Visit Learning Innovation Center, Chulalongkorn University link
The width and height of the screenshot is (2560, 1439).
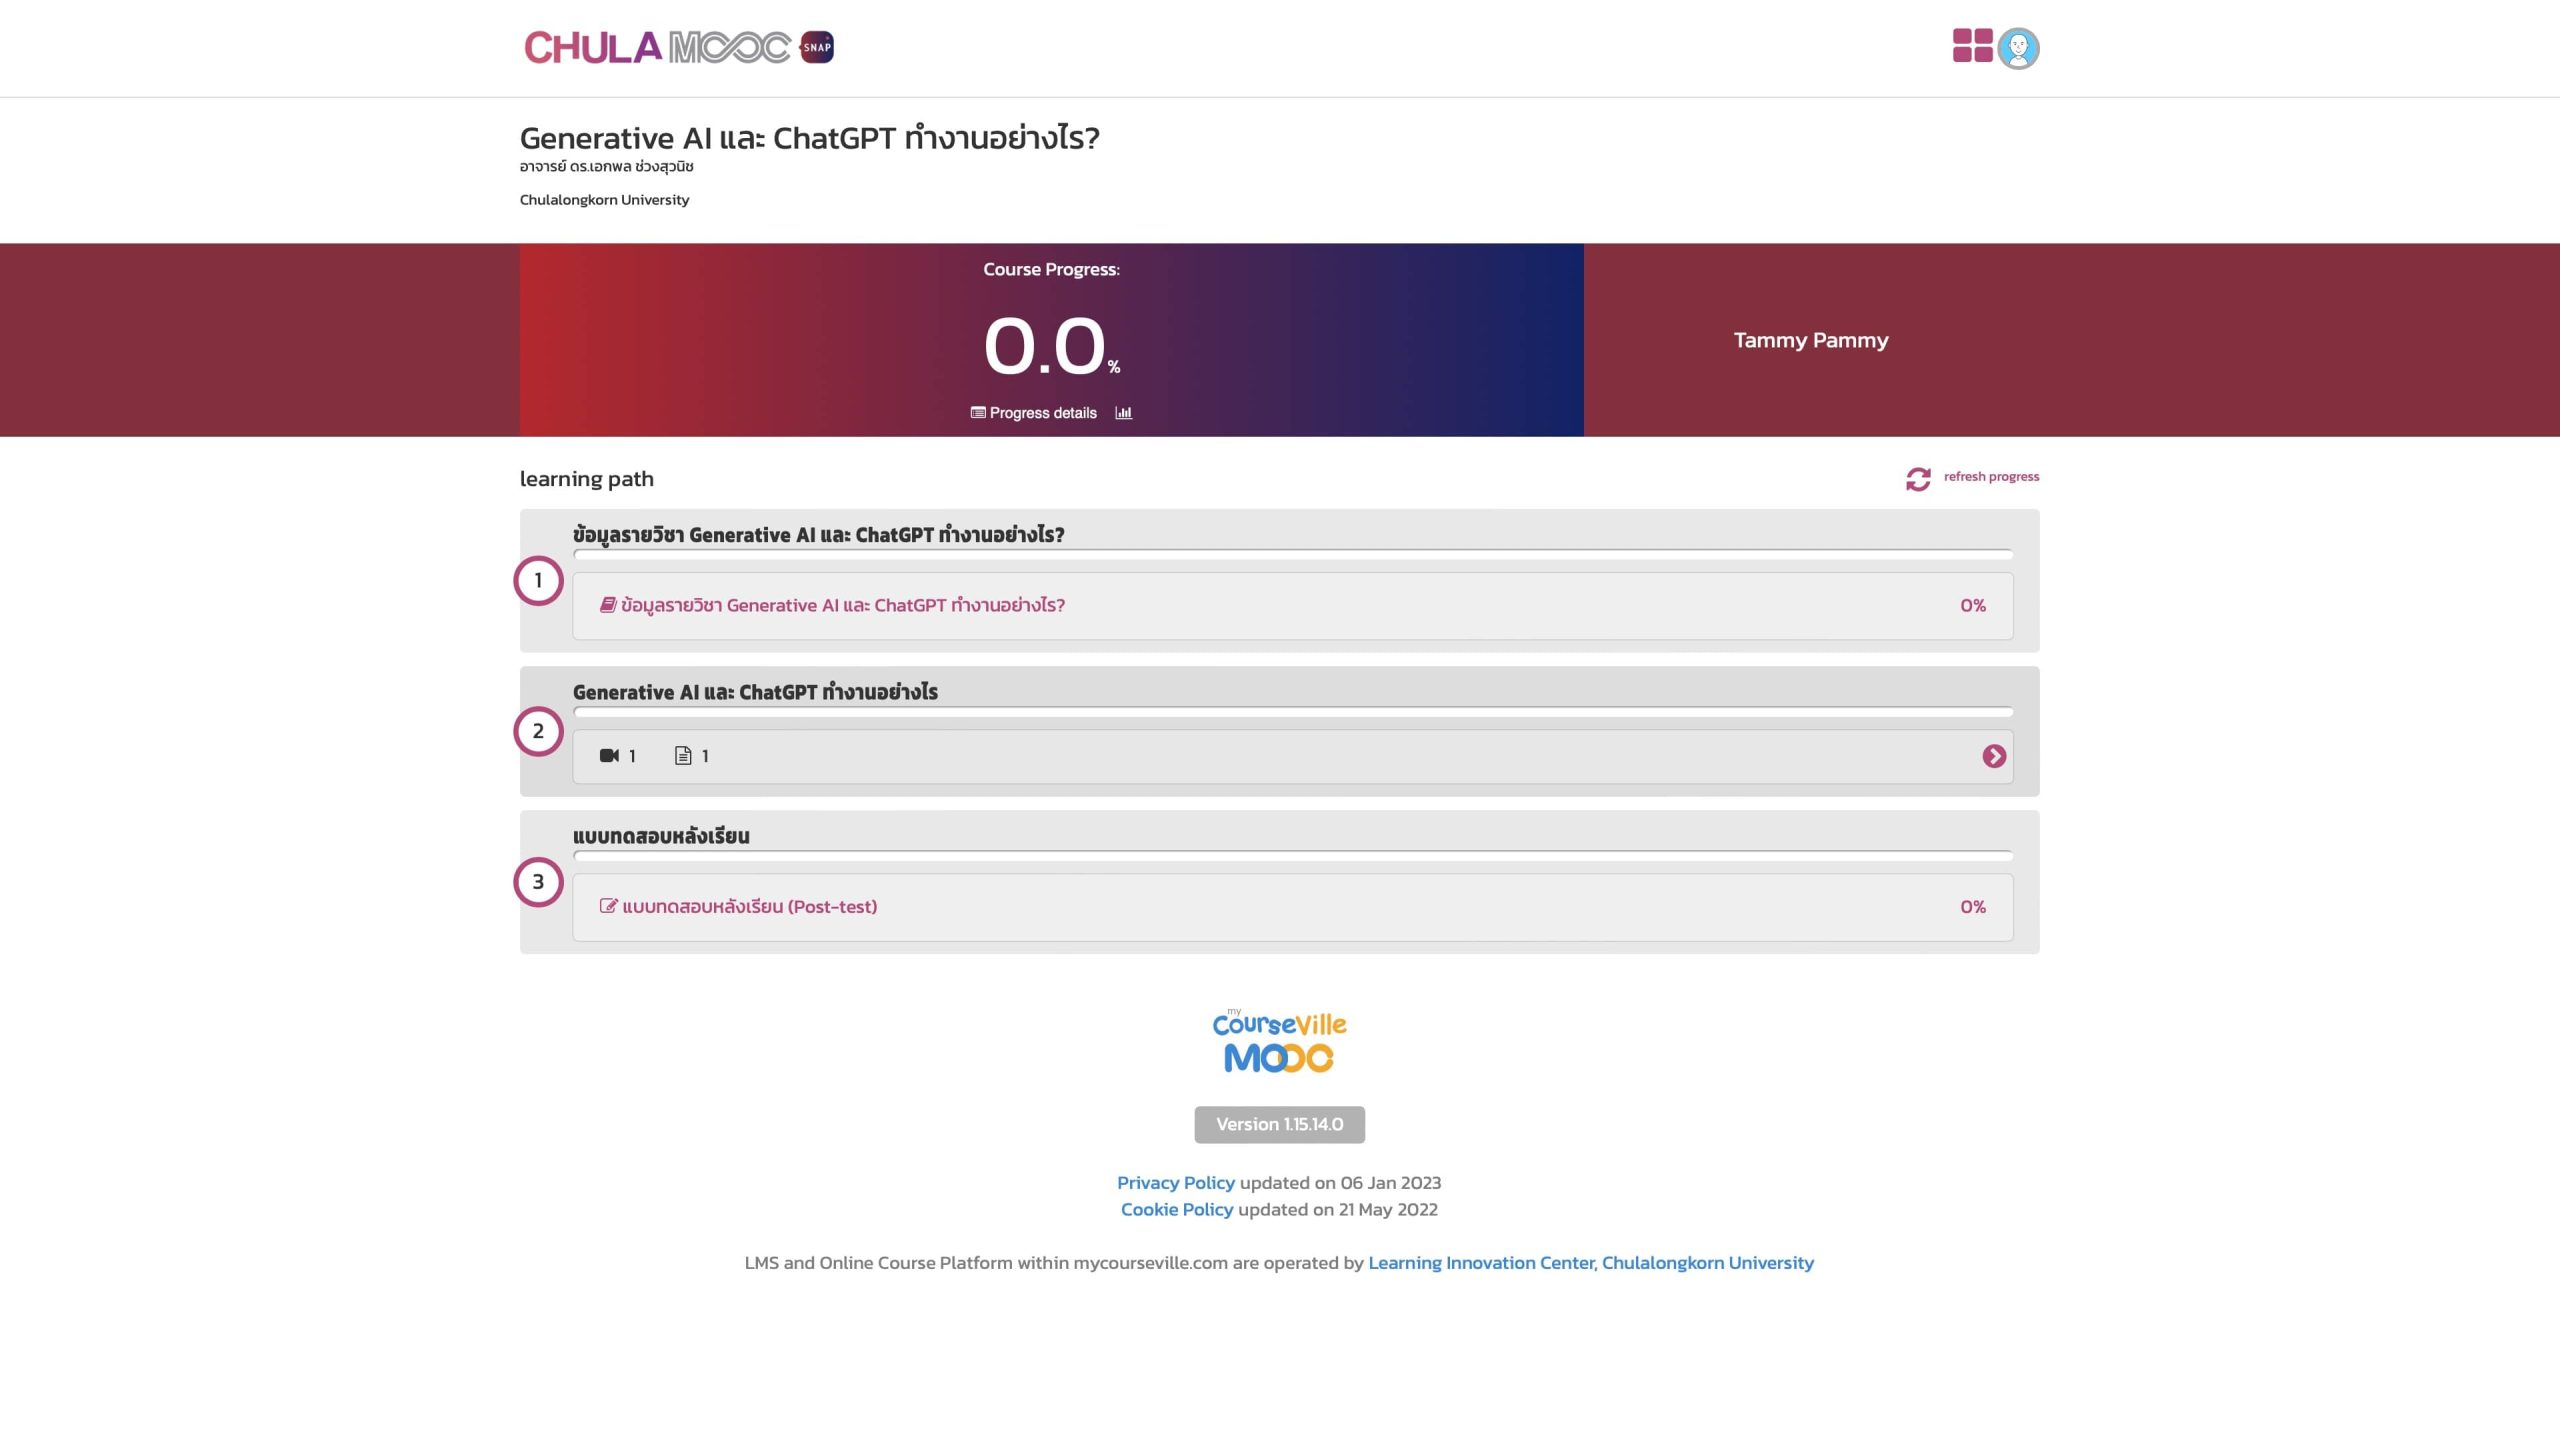pyautogui.click(x=1590, y=1263)
